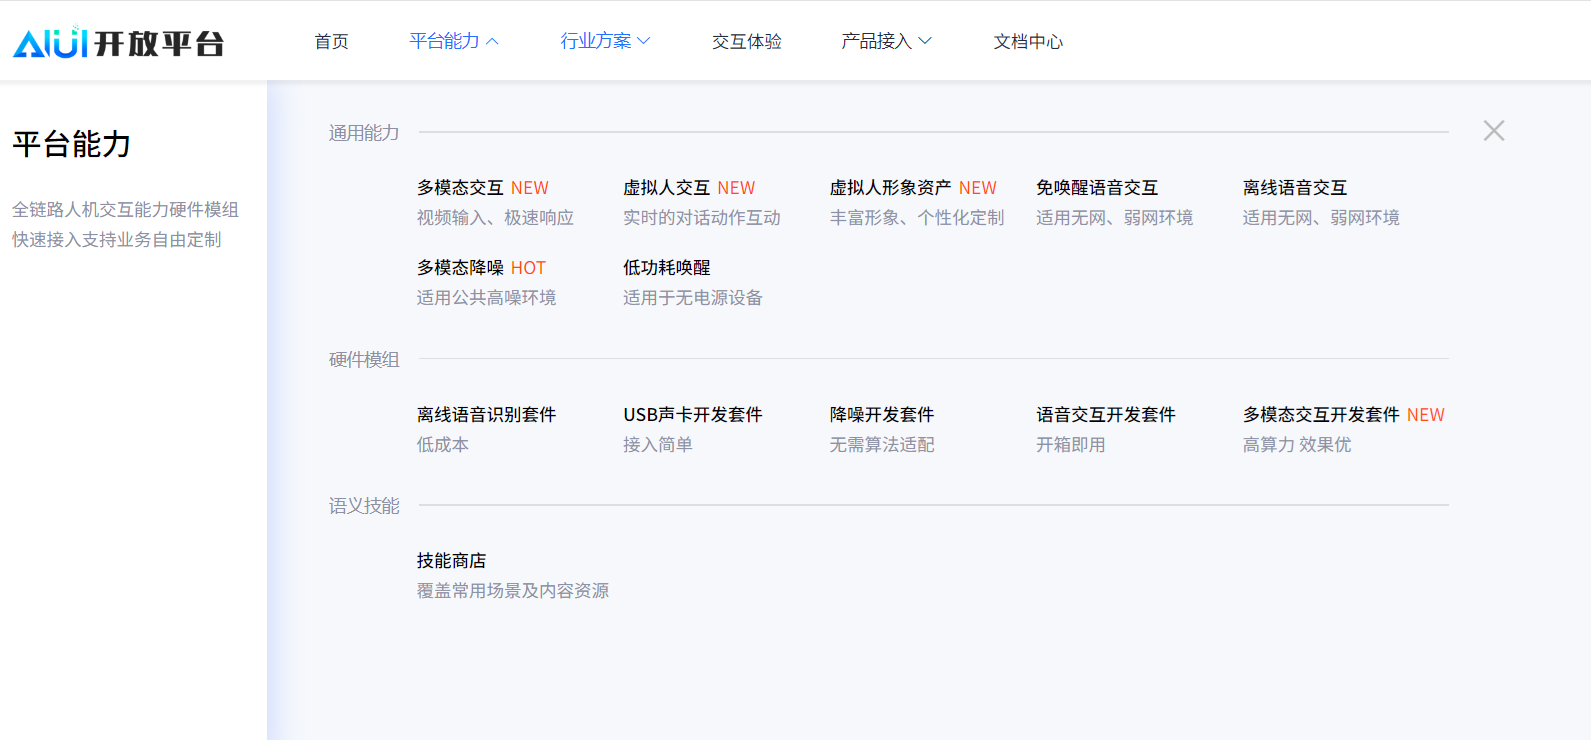This screenshot has width=1591, height=740.
Task: Select the 虚拟人交互 capability
Action: [x=666, y=188]
